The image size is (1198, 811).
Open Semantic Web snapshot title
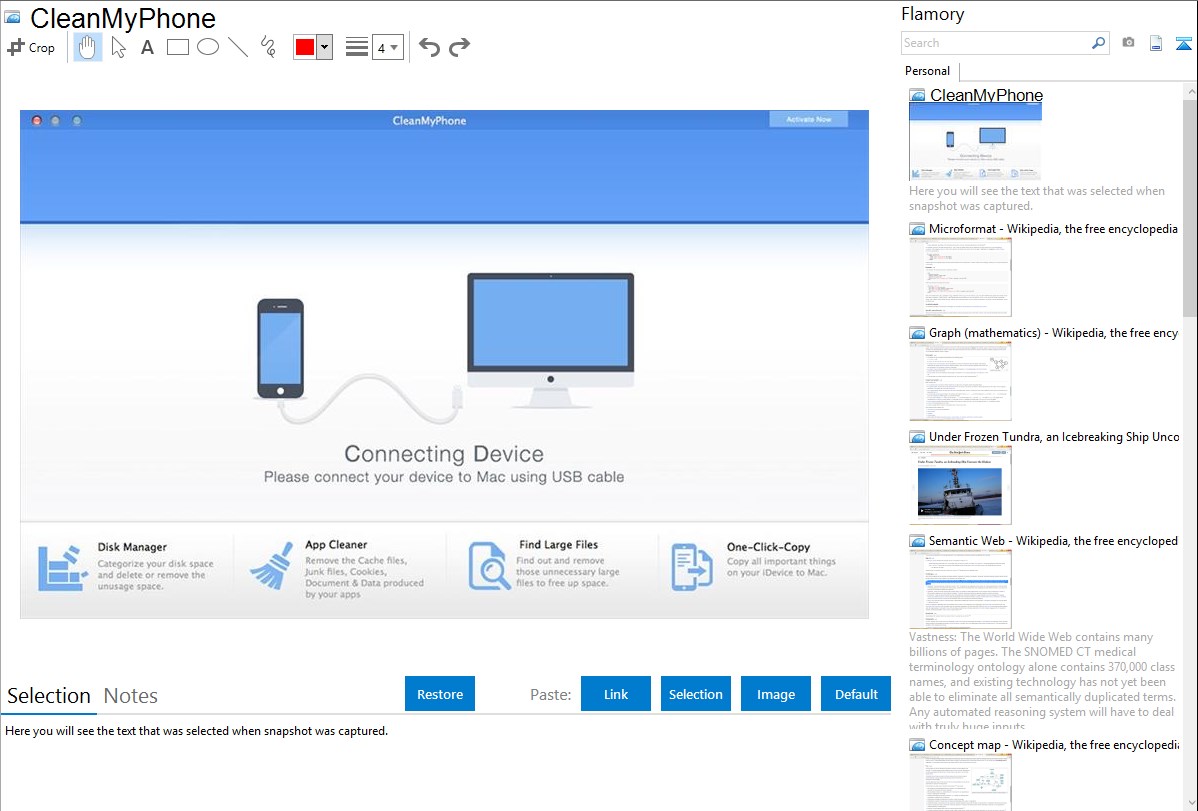(x=1053, y=540)
